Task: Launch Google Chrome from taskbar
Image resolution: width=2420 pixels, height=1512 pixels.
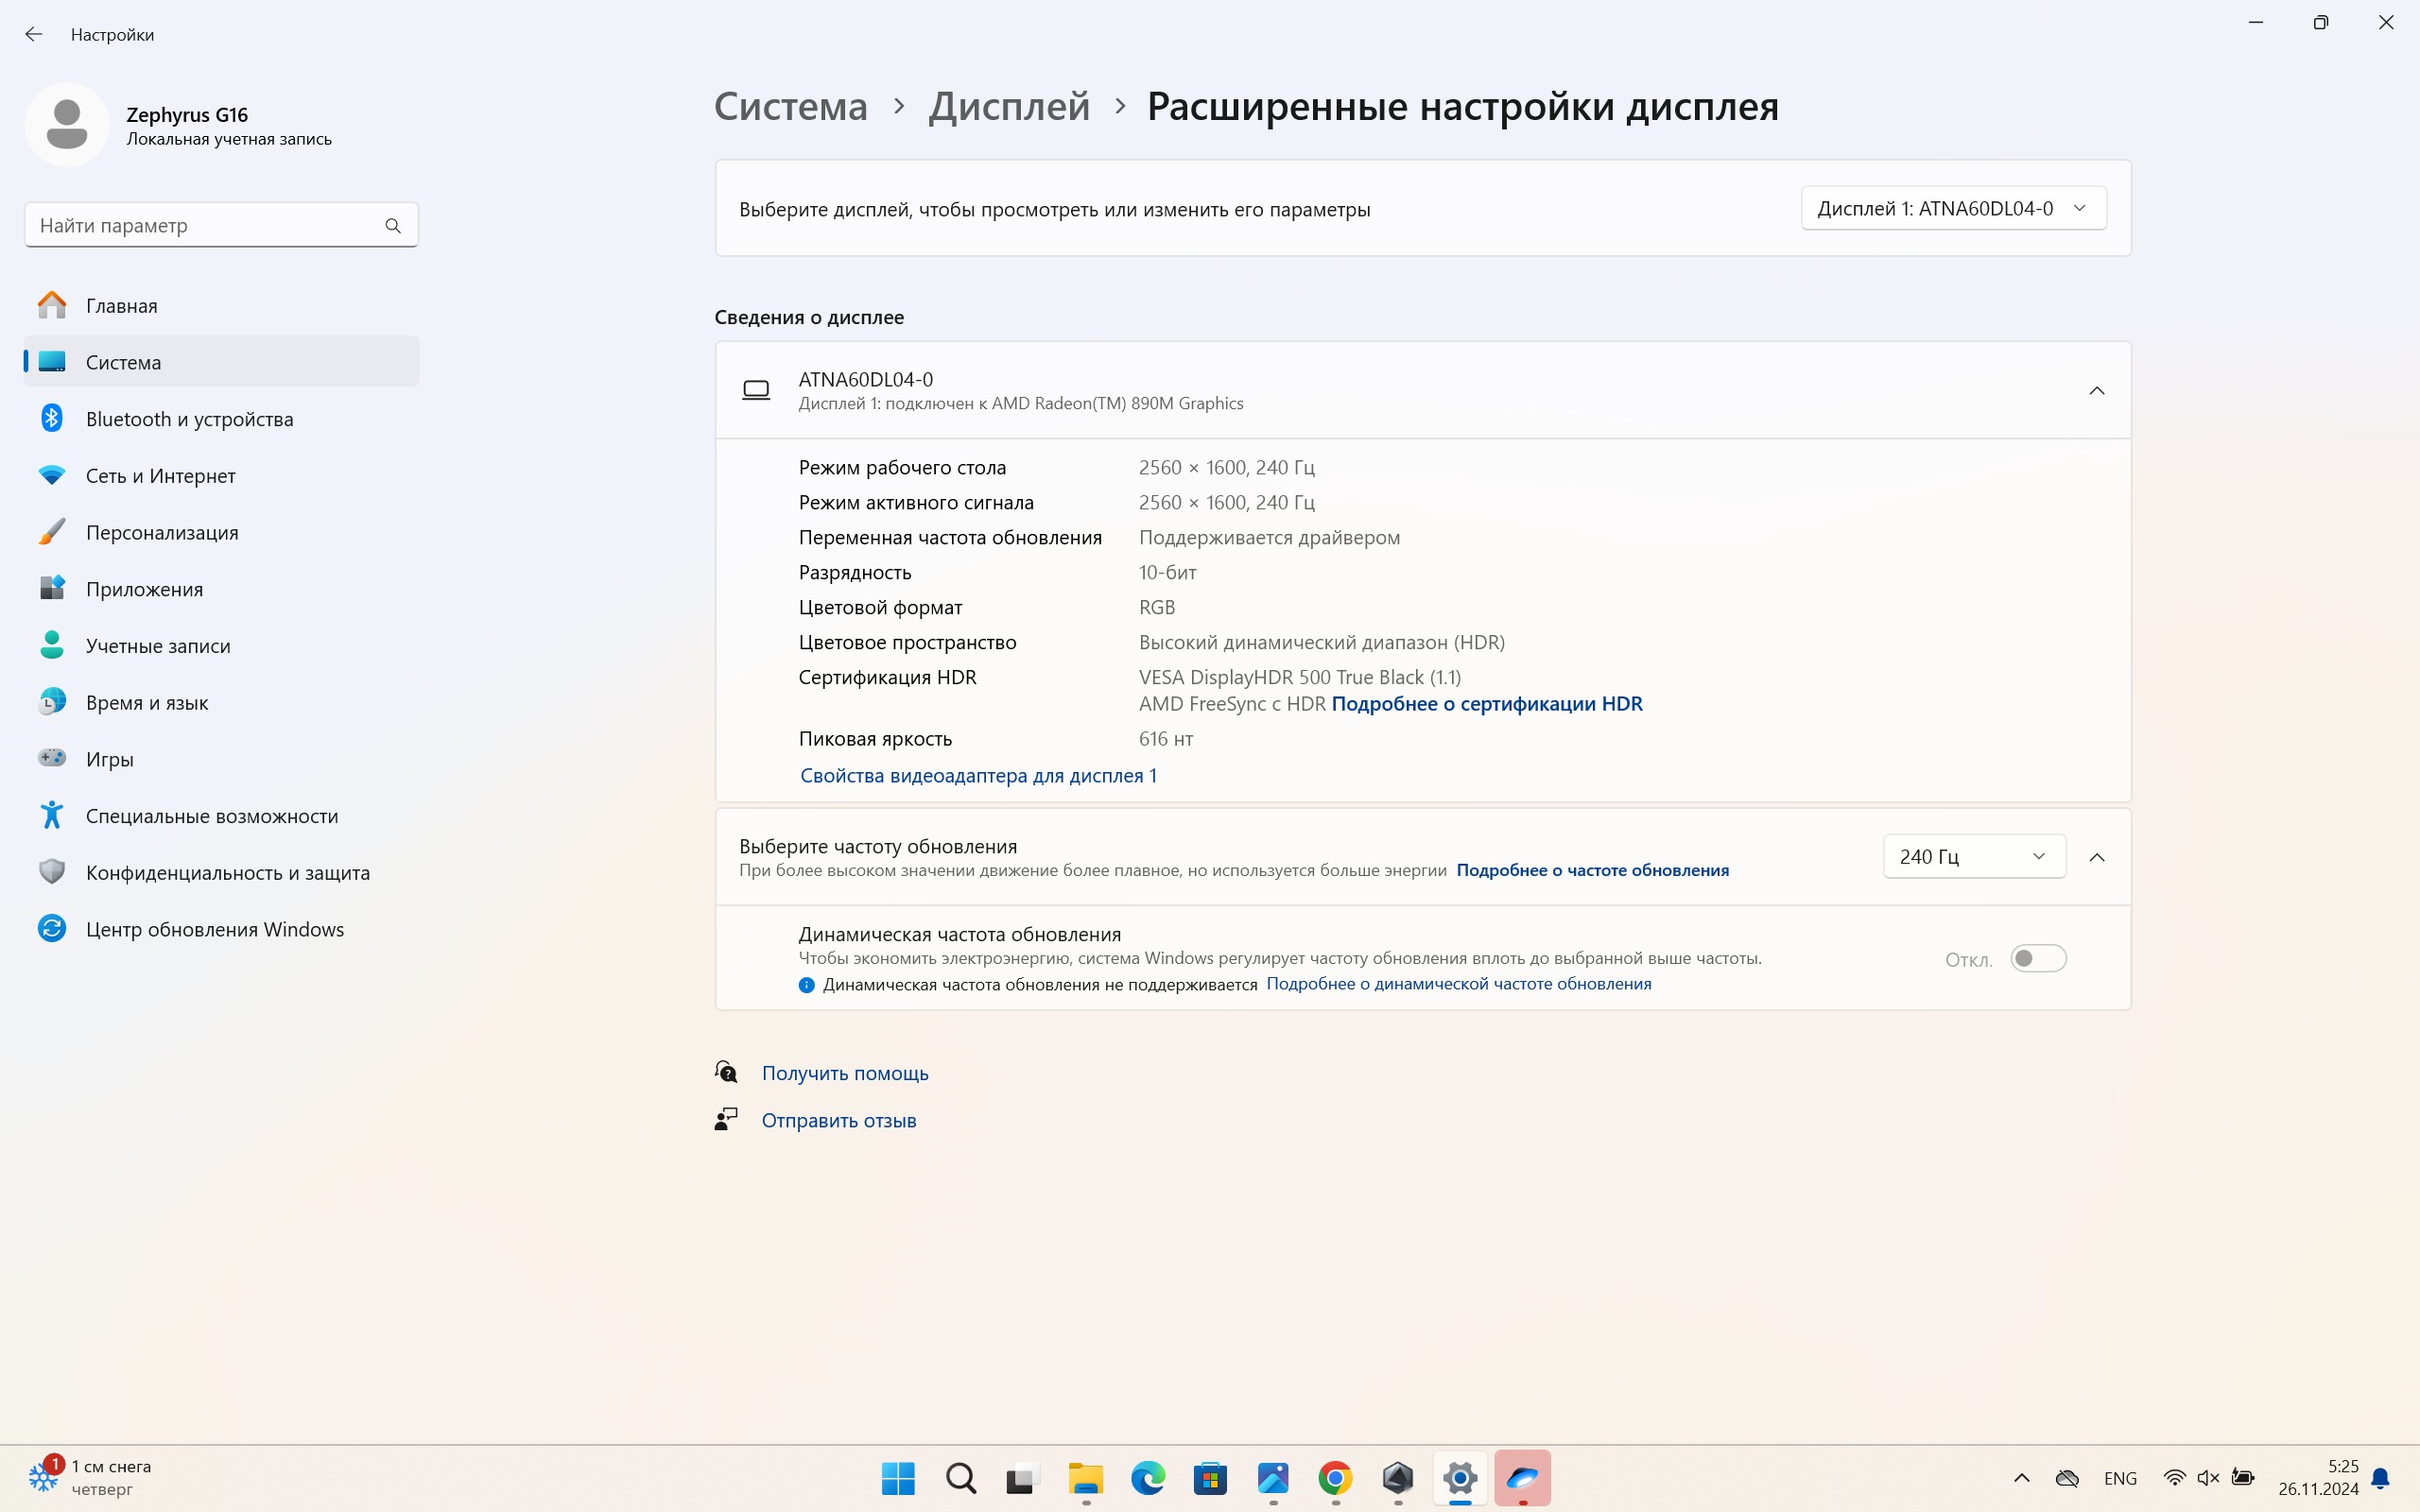Action: coord(1335,1478)
